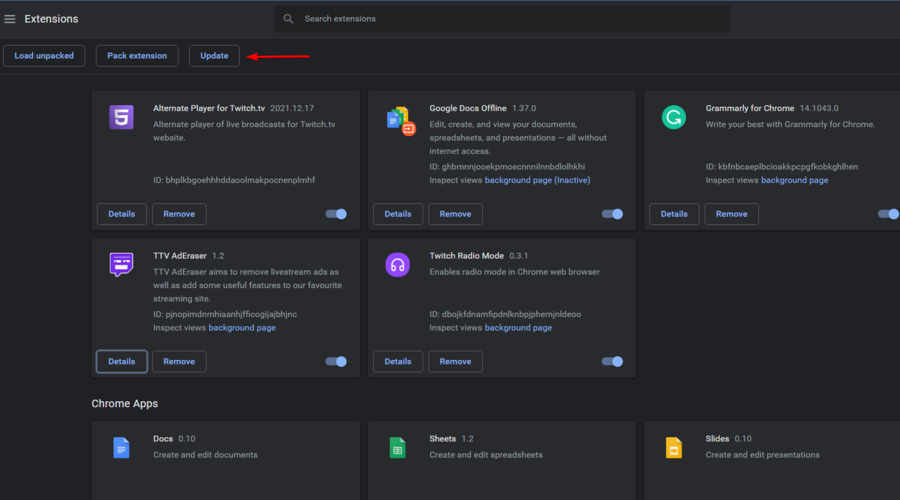Switch off the Grammarly for Chrome toggle
Screen dimensions: 900x500
point(888,214)
